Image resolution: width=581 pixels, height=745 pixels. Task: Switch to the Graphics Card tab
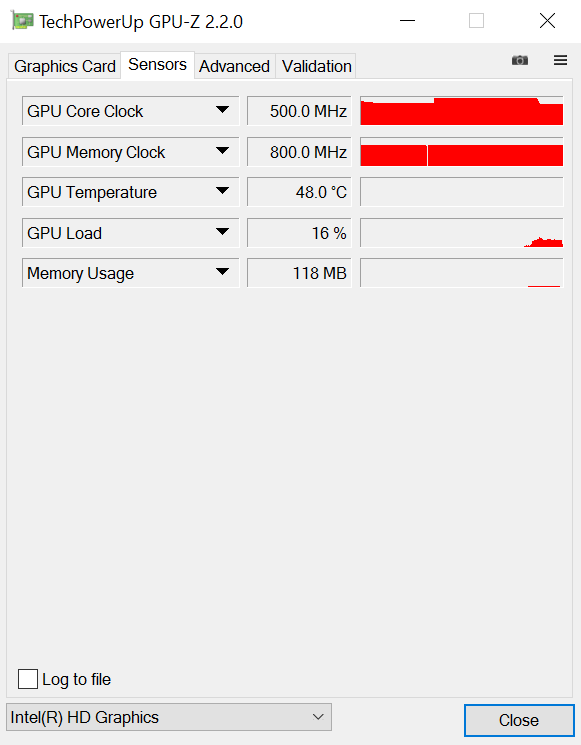coord(65,66)
